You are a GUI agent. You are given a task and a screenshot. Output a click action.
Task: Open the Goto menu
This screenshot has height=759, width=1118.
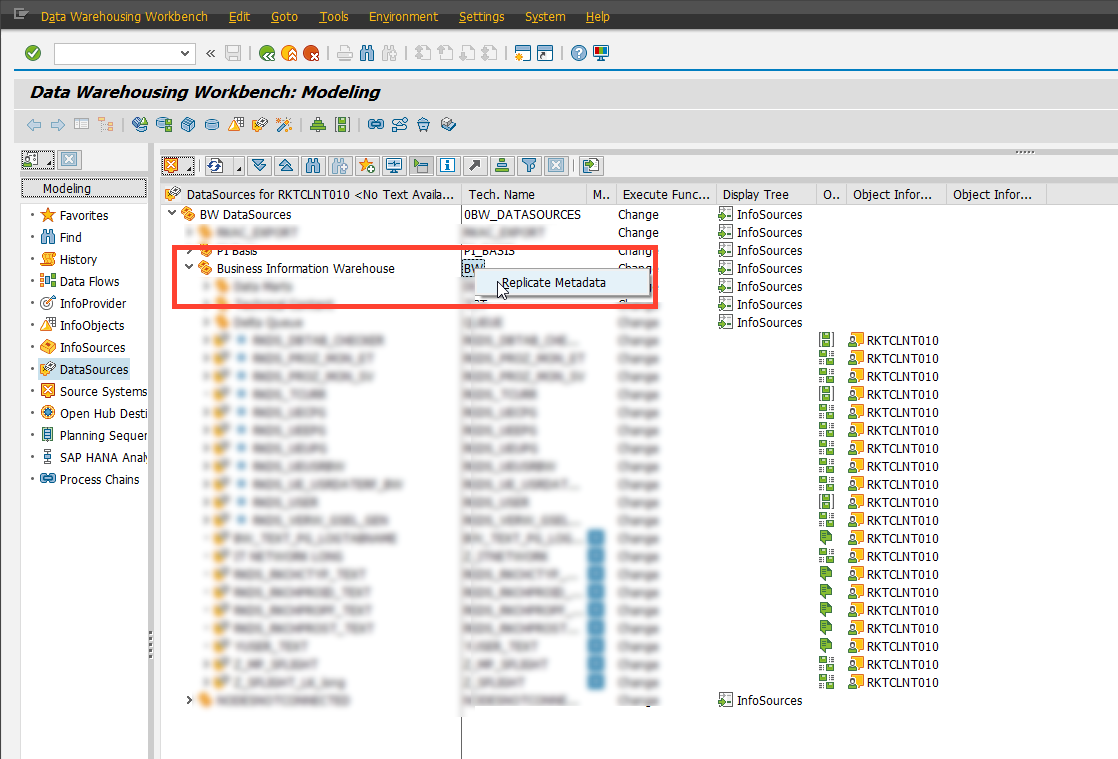[x=284, y=17]
